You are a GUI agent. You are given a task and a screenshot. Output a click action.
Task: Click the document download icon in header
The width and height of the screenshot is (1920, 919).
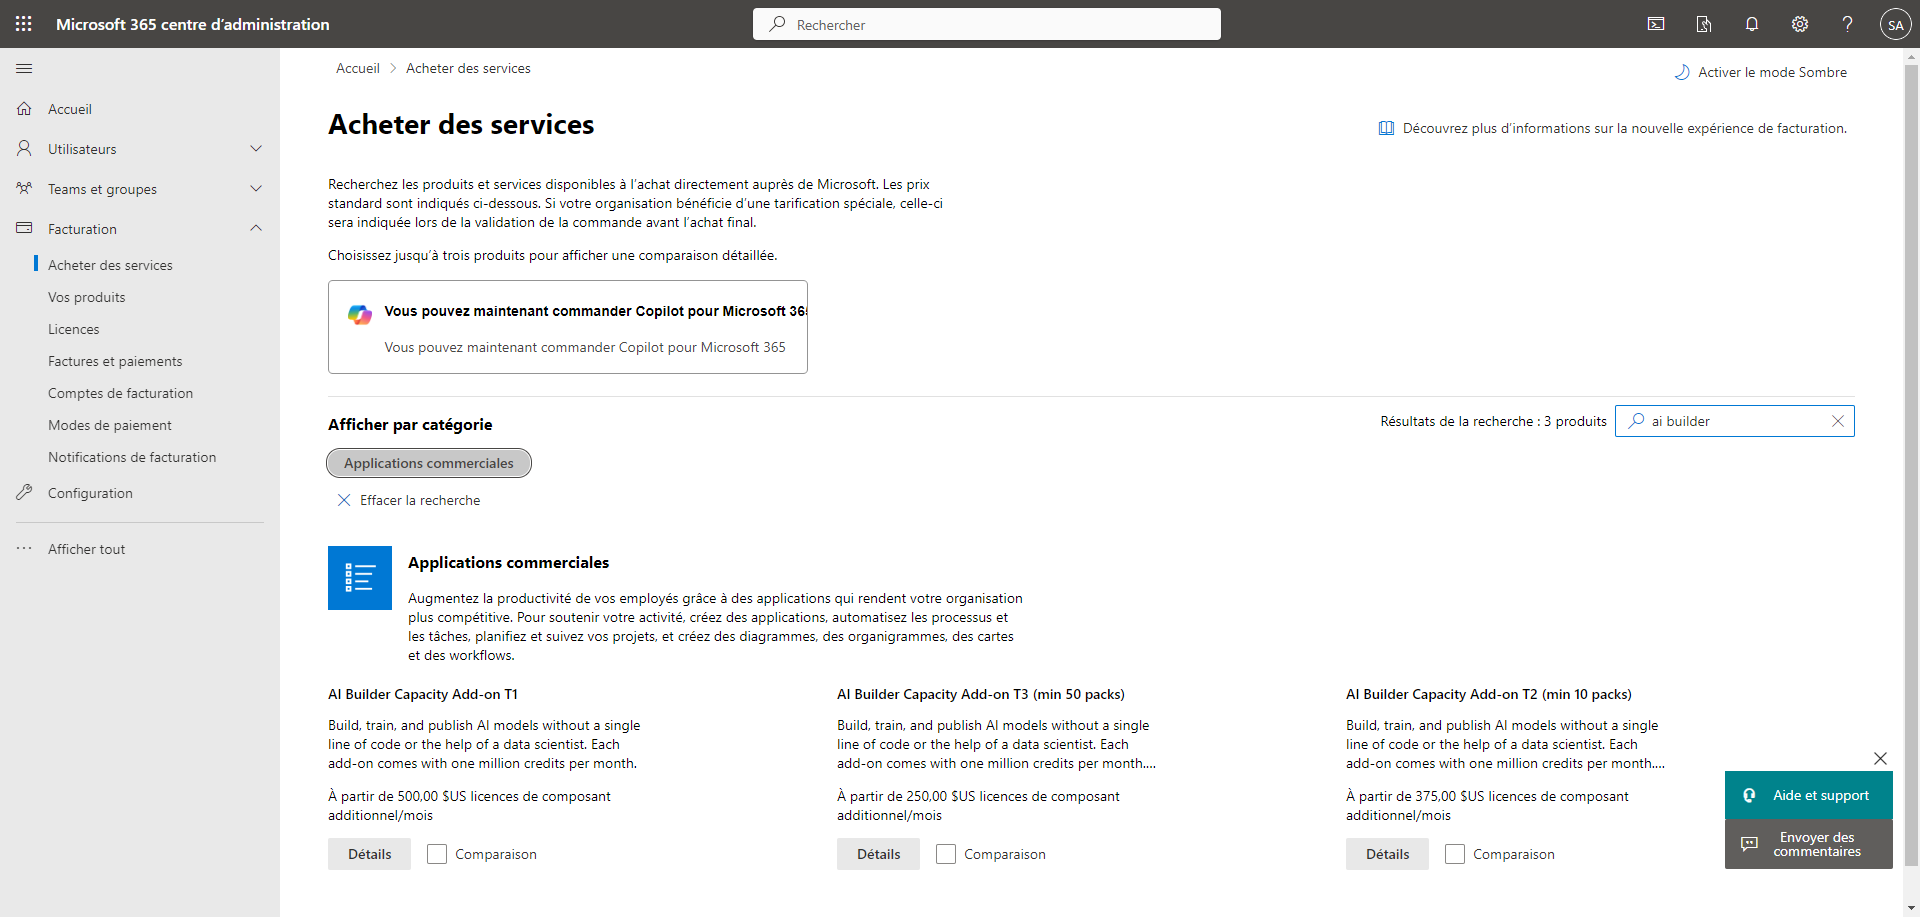pyautogui.click(x=1704, y=24)
